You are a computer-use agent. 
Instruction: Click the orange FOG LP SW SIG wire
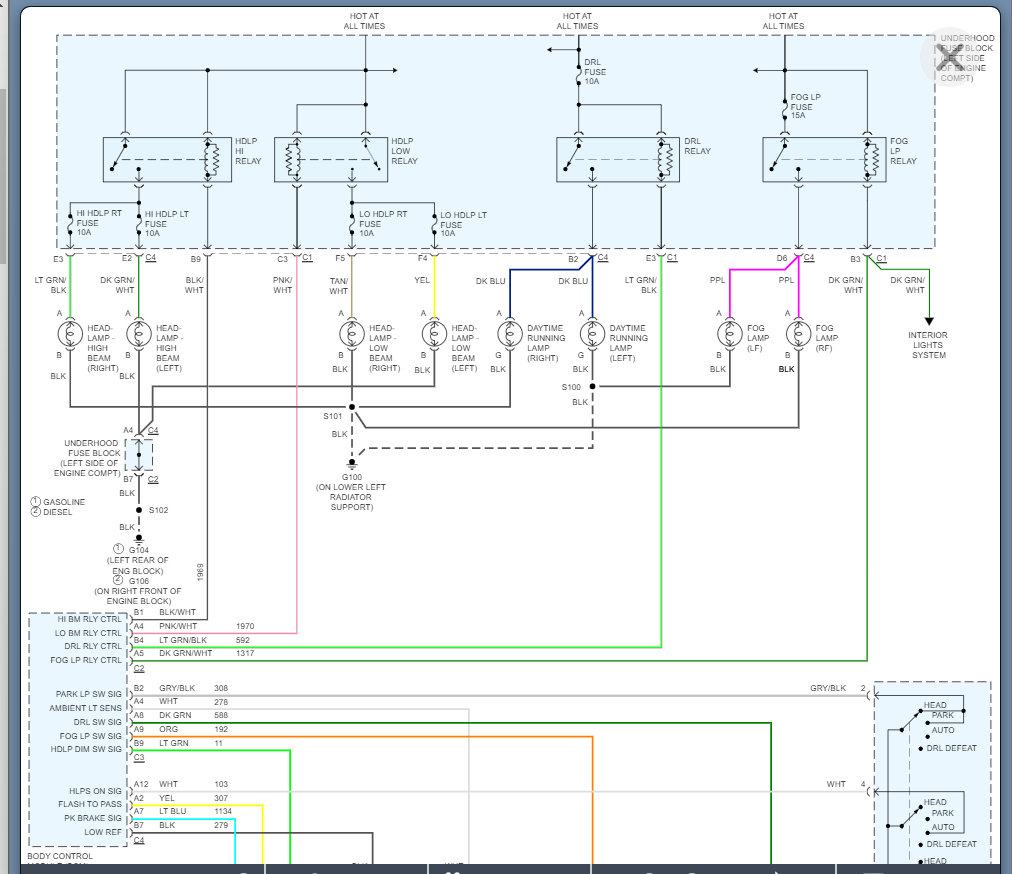[x=400, y=738]
